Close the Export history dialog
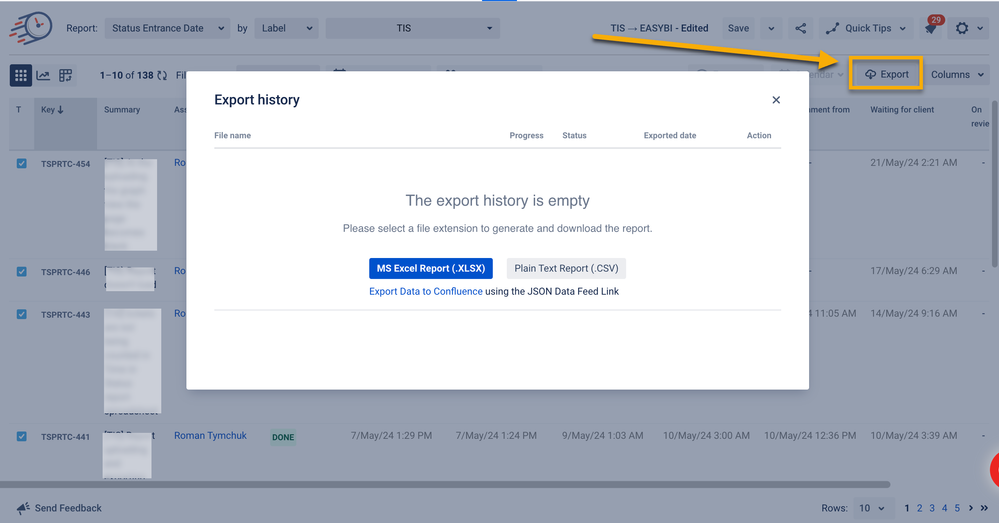Screen dimensions: 999x523 tap(776, 100)
